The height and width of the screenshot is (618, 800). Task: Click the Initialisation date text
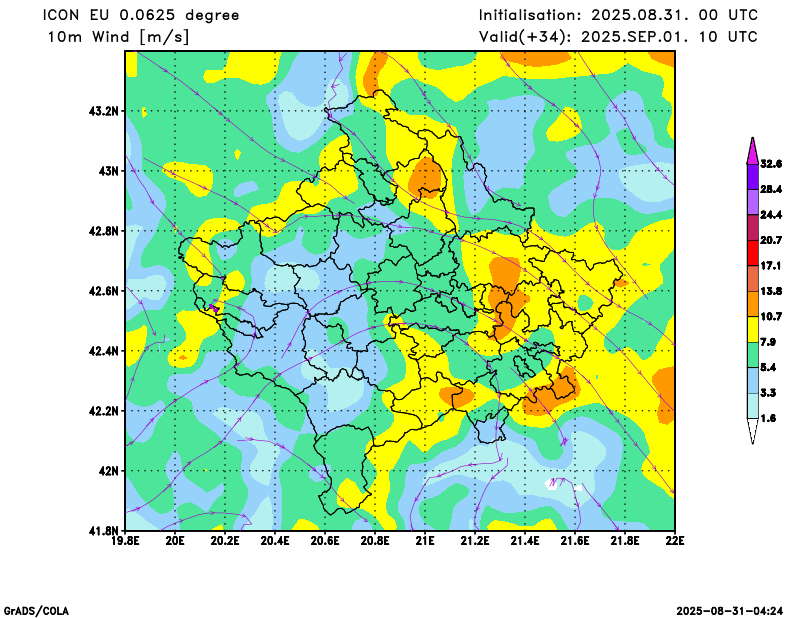pyautogui.click(x=618, y=15)
